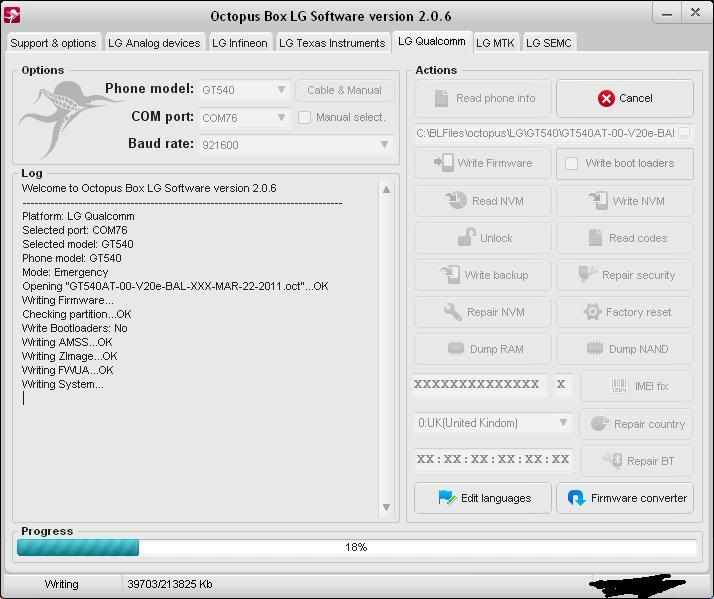Open the Phone model GT540 dropdown
This screenshot has width=714, height=599.
tap(245, 90)
